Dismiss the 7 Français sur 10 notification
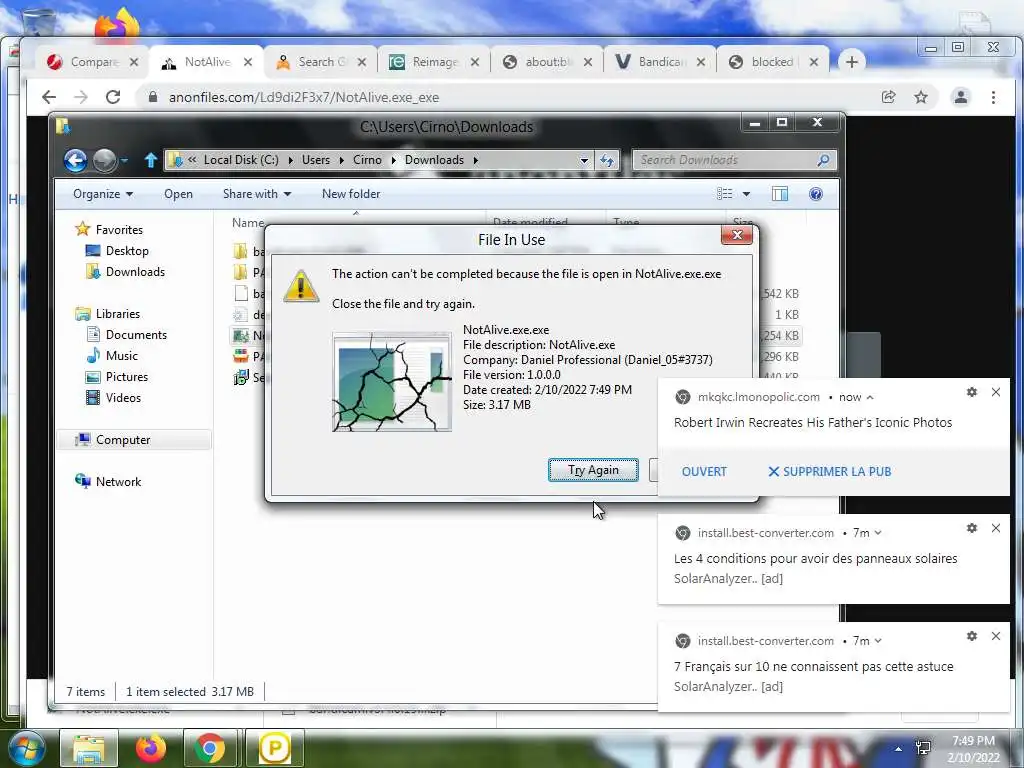Screen dimensions: 1024x768 996,636
